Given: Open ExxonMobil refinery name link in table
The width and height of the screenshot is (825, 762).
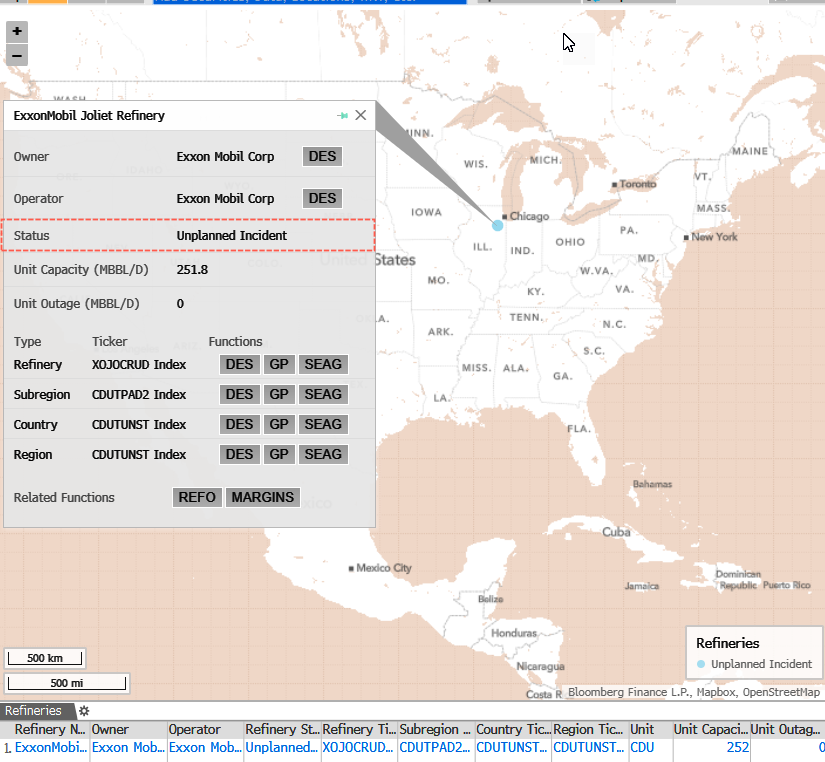Looking at the screenshot, I should coord(51,748).
